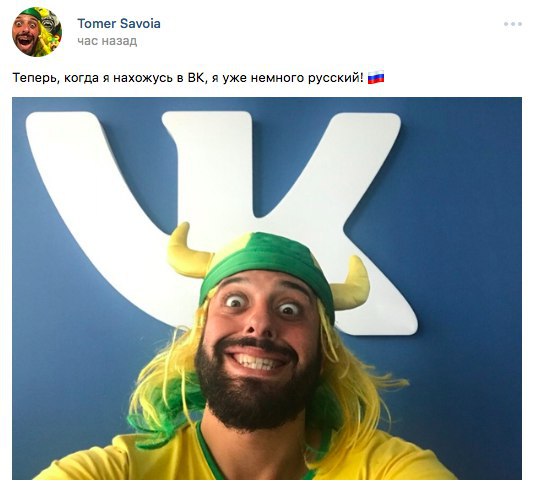Open the post via "час назад" timestamp
This screenshot has width=537, height=491.
tap(107, 41)
